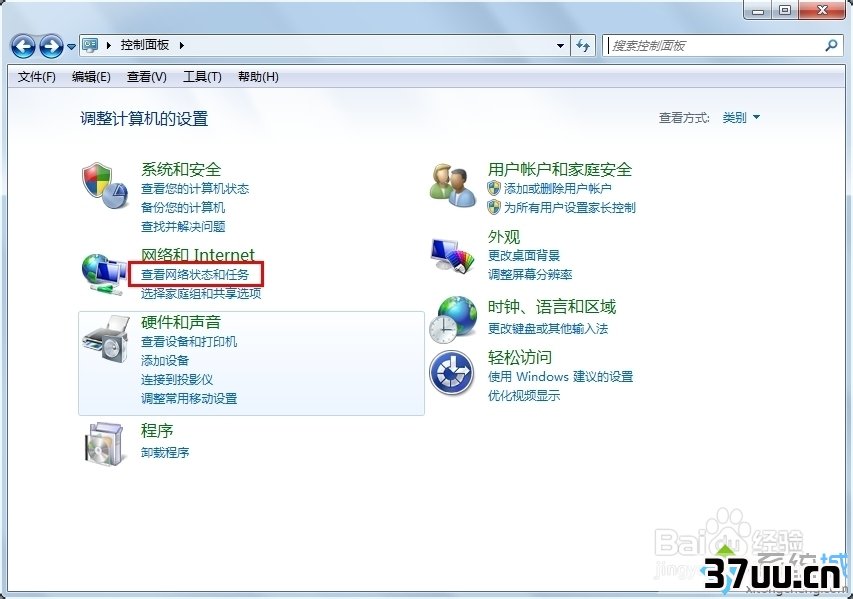
Task: Click the 查看网络状态和任务 link
Action: [x=195, y=275]
